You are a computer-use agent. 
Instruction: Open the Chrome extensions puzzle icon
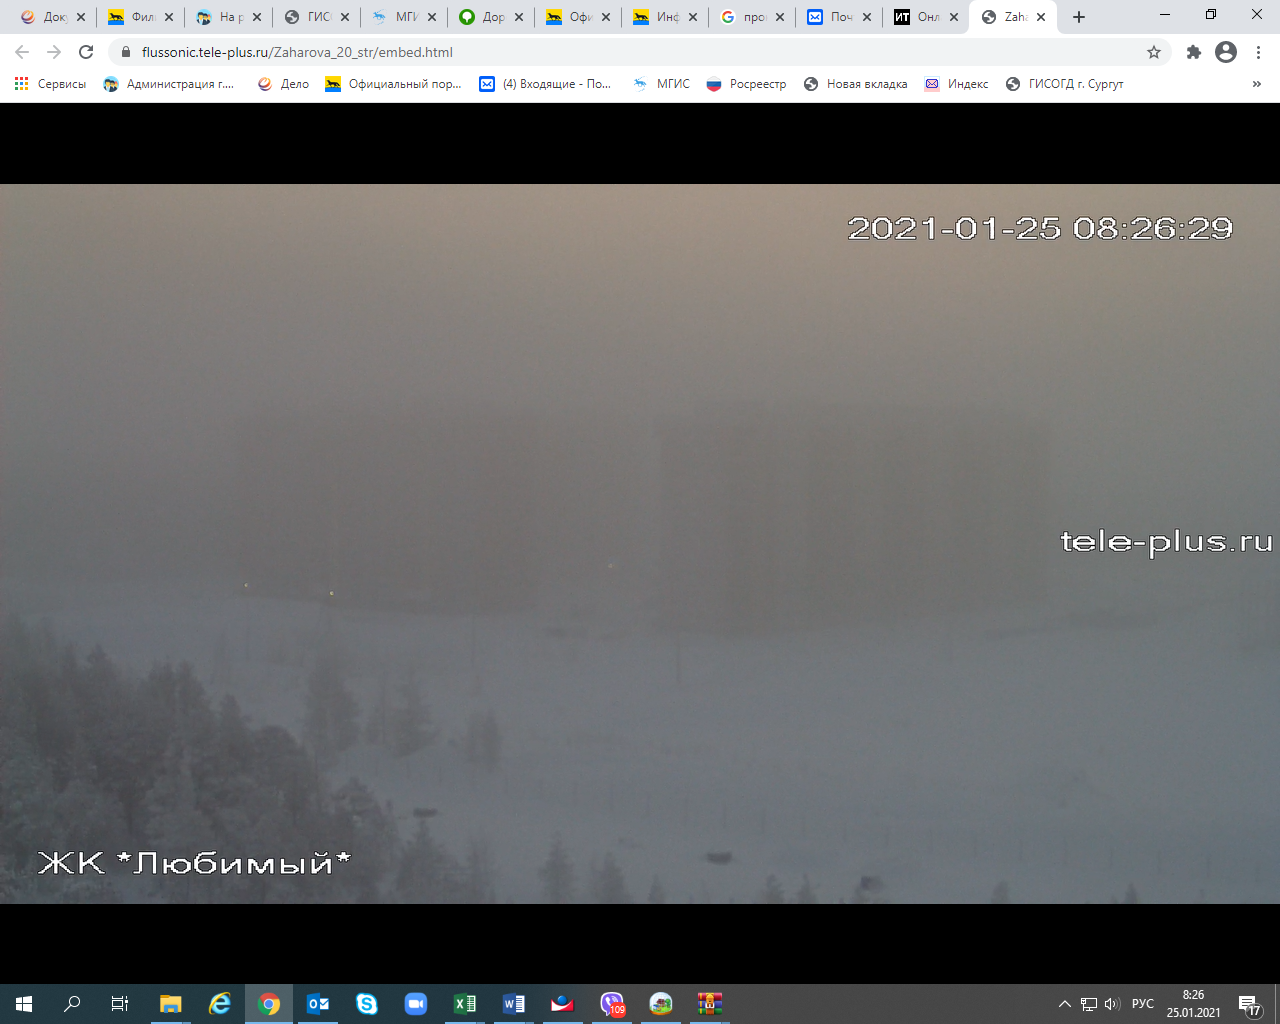(x=1193, y=52)
